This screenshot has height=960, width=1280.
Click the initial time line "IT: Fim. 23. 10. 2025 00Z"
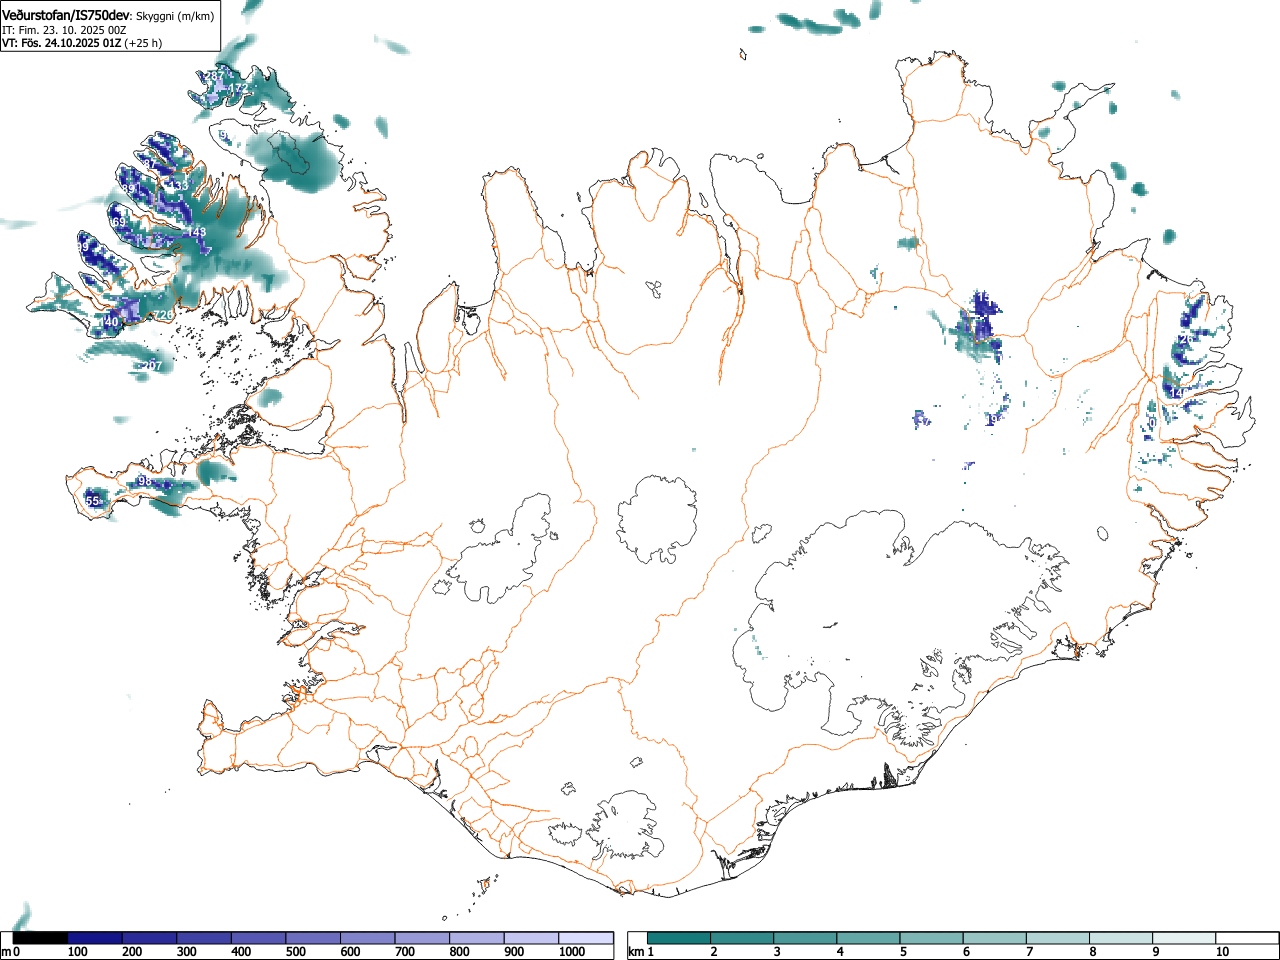(x=64, y=30)
